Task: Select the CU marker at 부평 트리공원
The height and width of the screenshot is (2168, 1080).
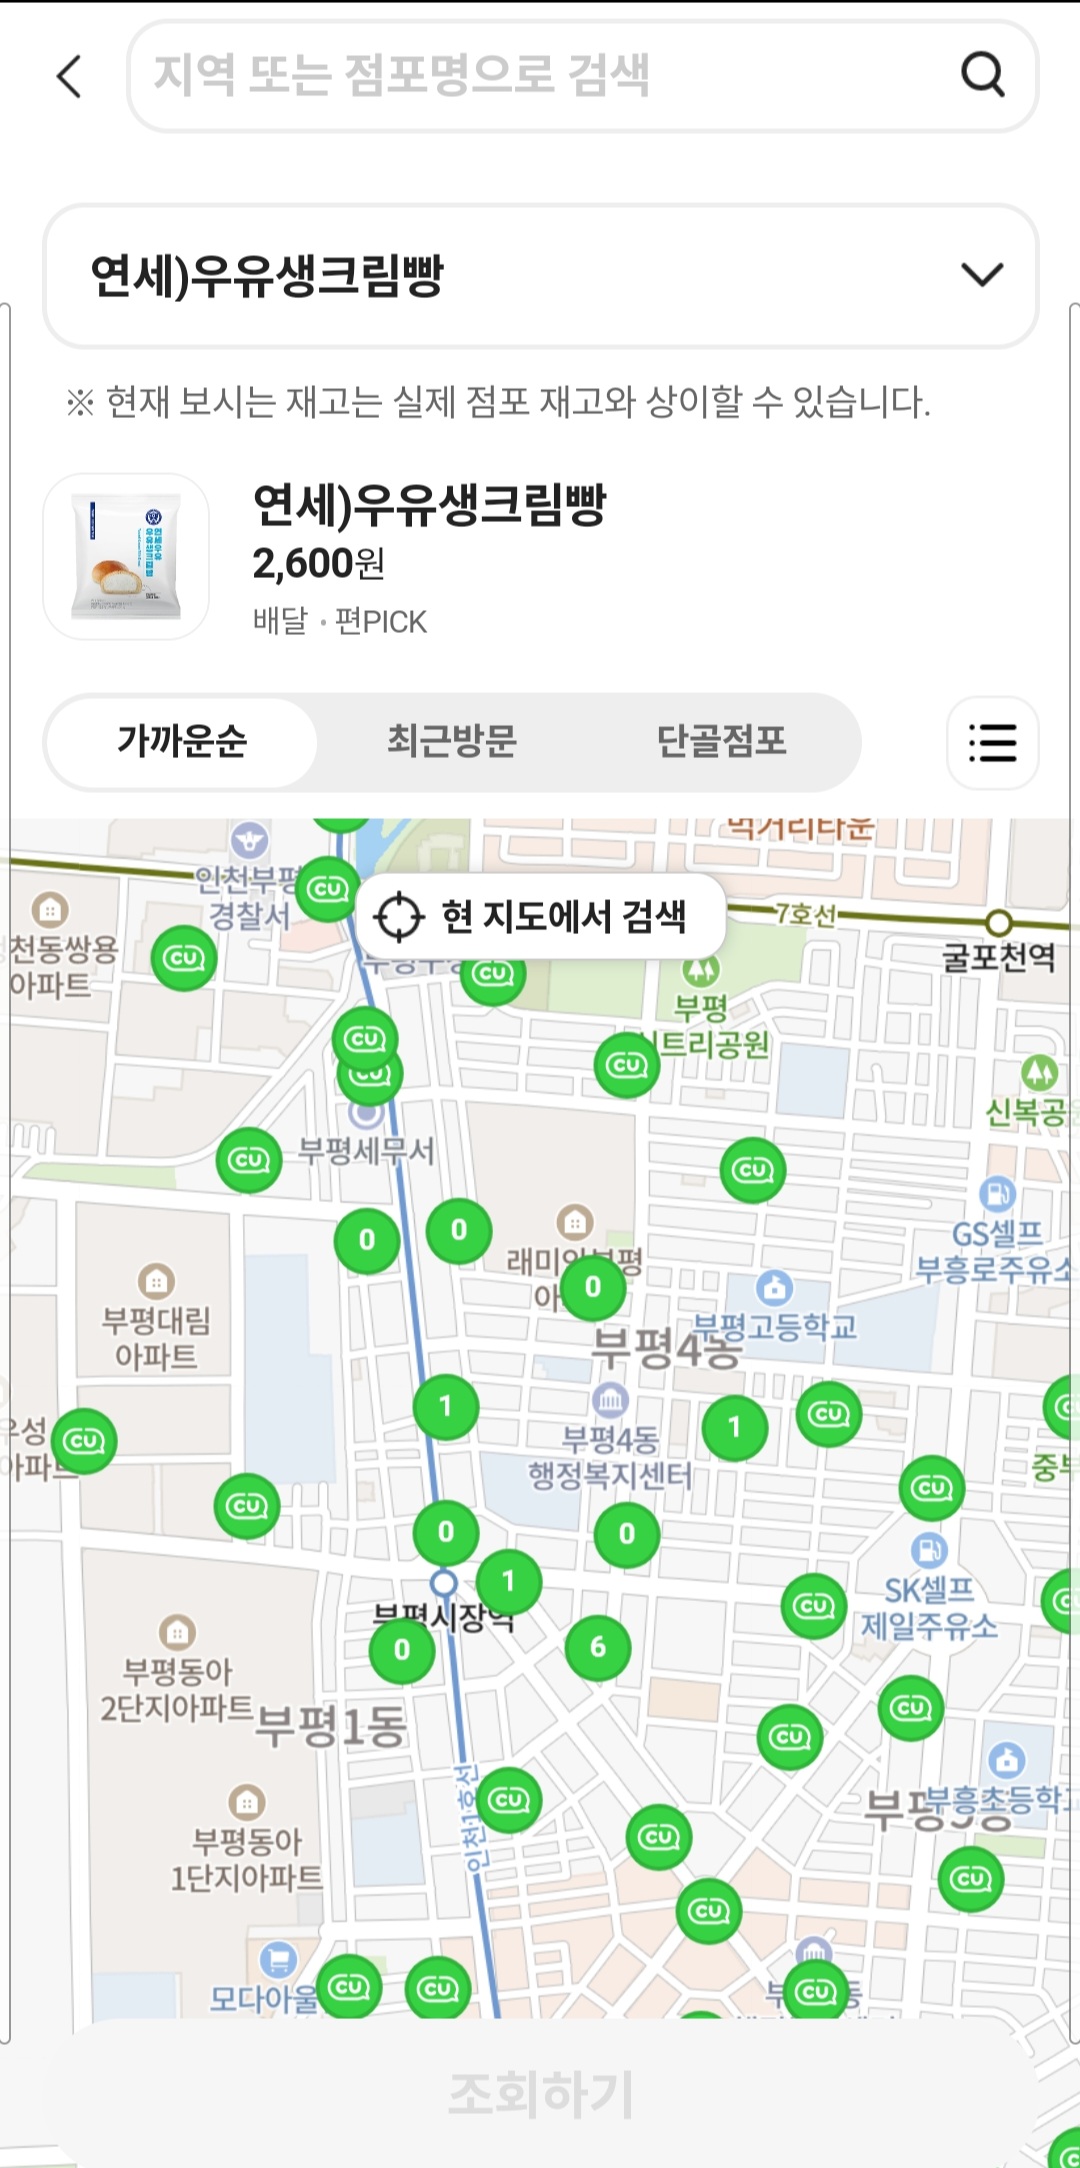Action: tap(627, 1065)
